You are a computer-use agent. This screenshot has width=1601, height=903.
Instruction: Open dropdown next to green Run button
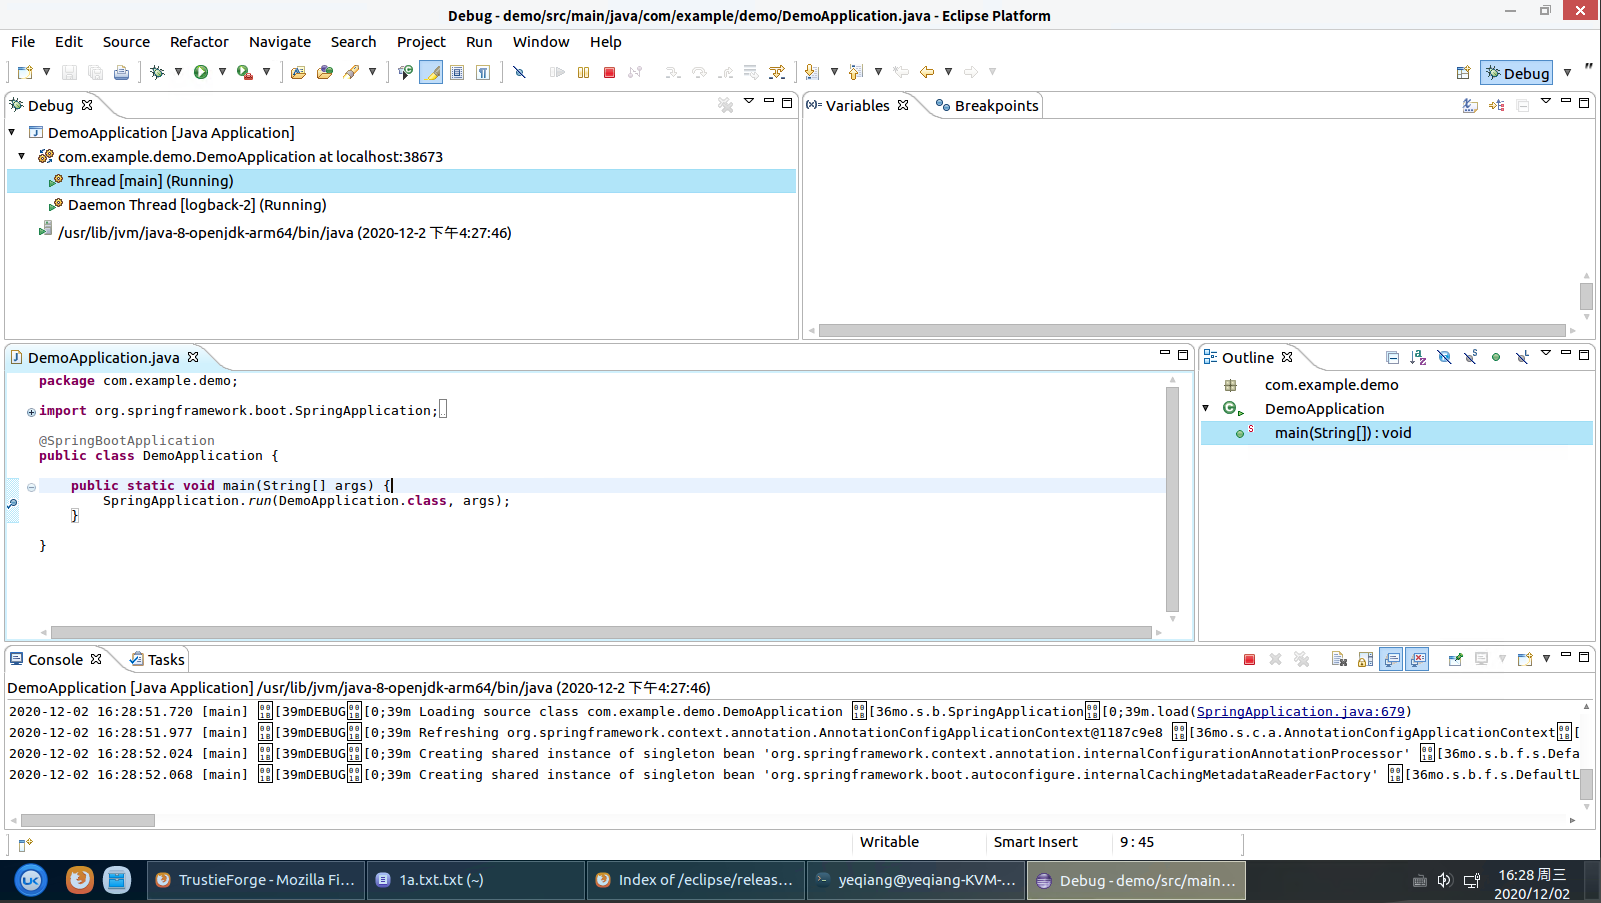click(222, 72)
